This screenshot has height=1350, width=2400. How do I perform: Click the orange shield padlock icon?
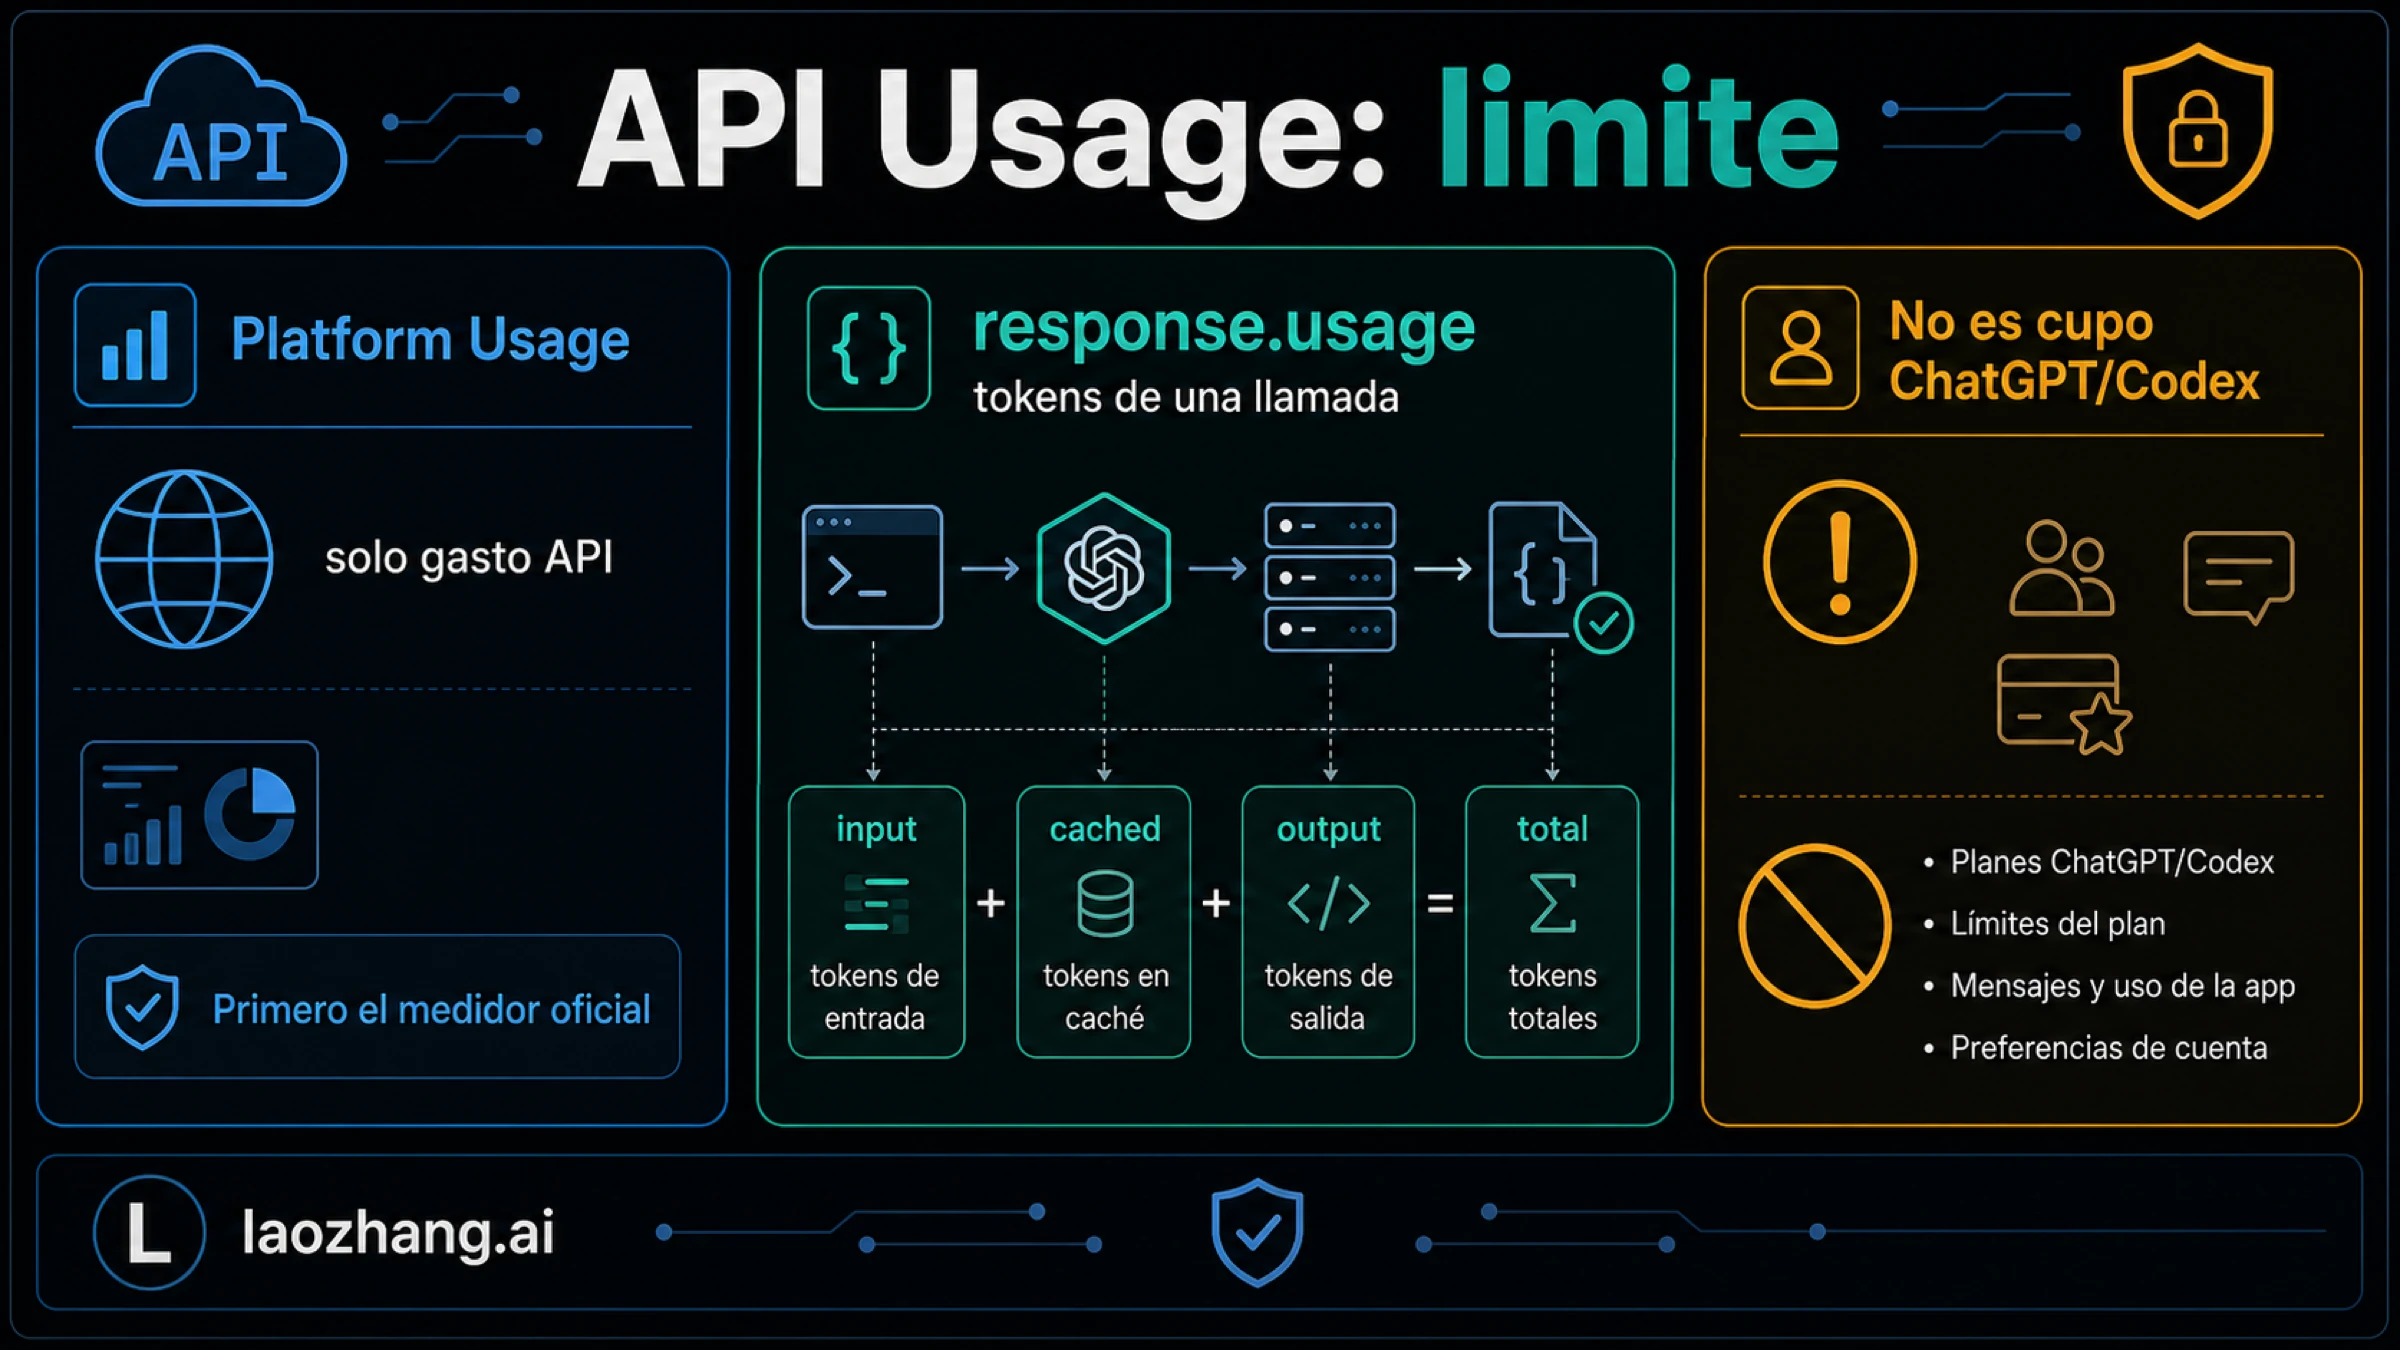[x=2198, y=130]
